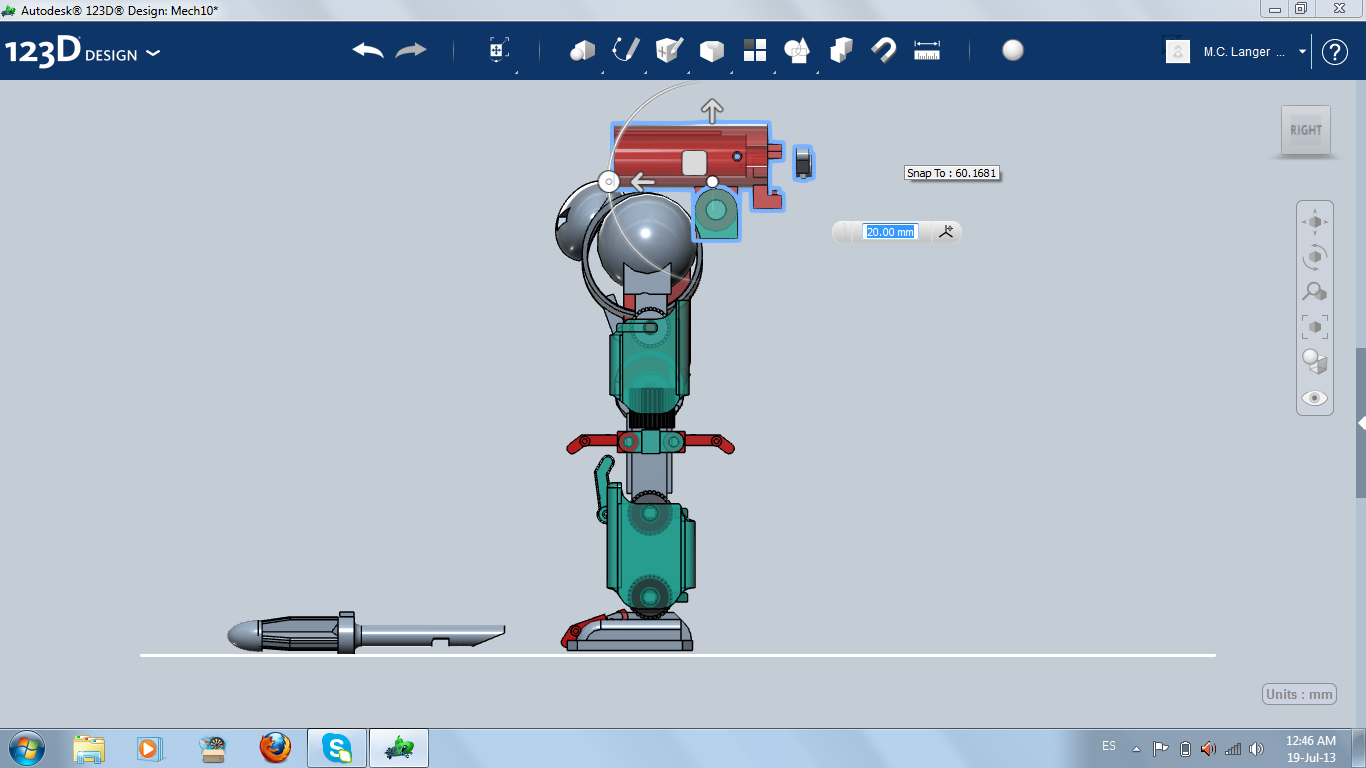Click the RIGHT face of the view cube
Screen dimensions: 1366x768
point(1306,130)
